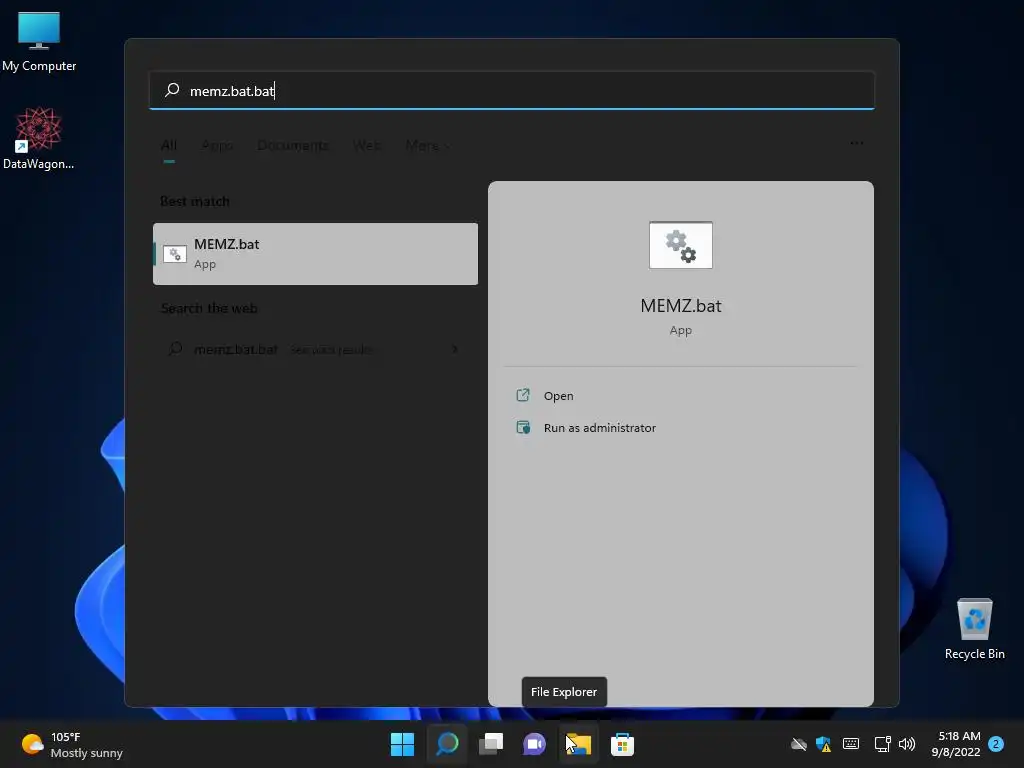
Task: Click Open for MEMZ.bat
Action: click(558, 396)
